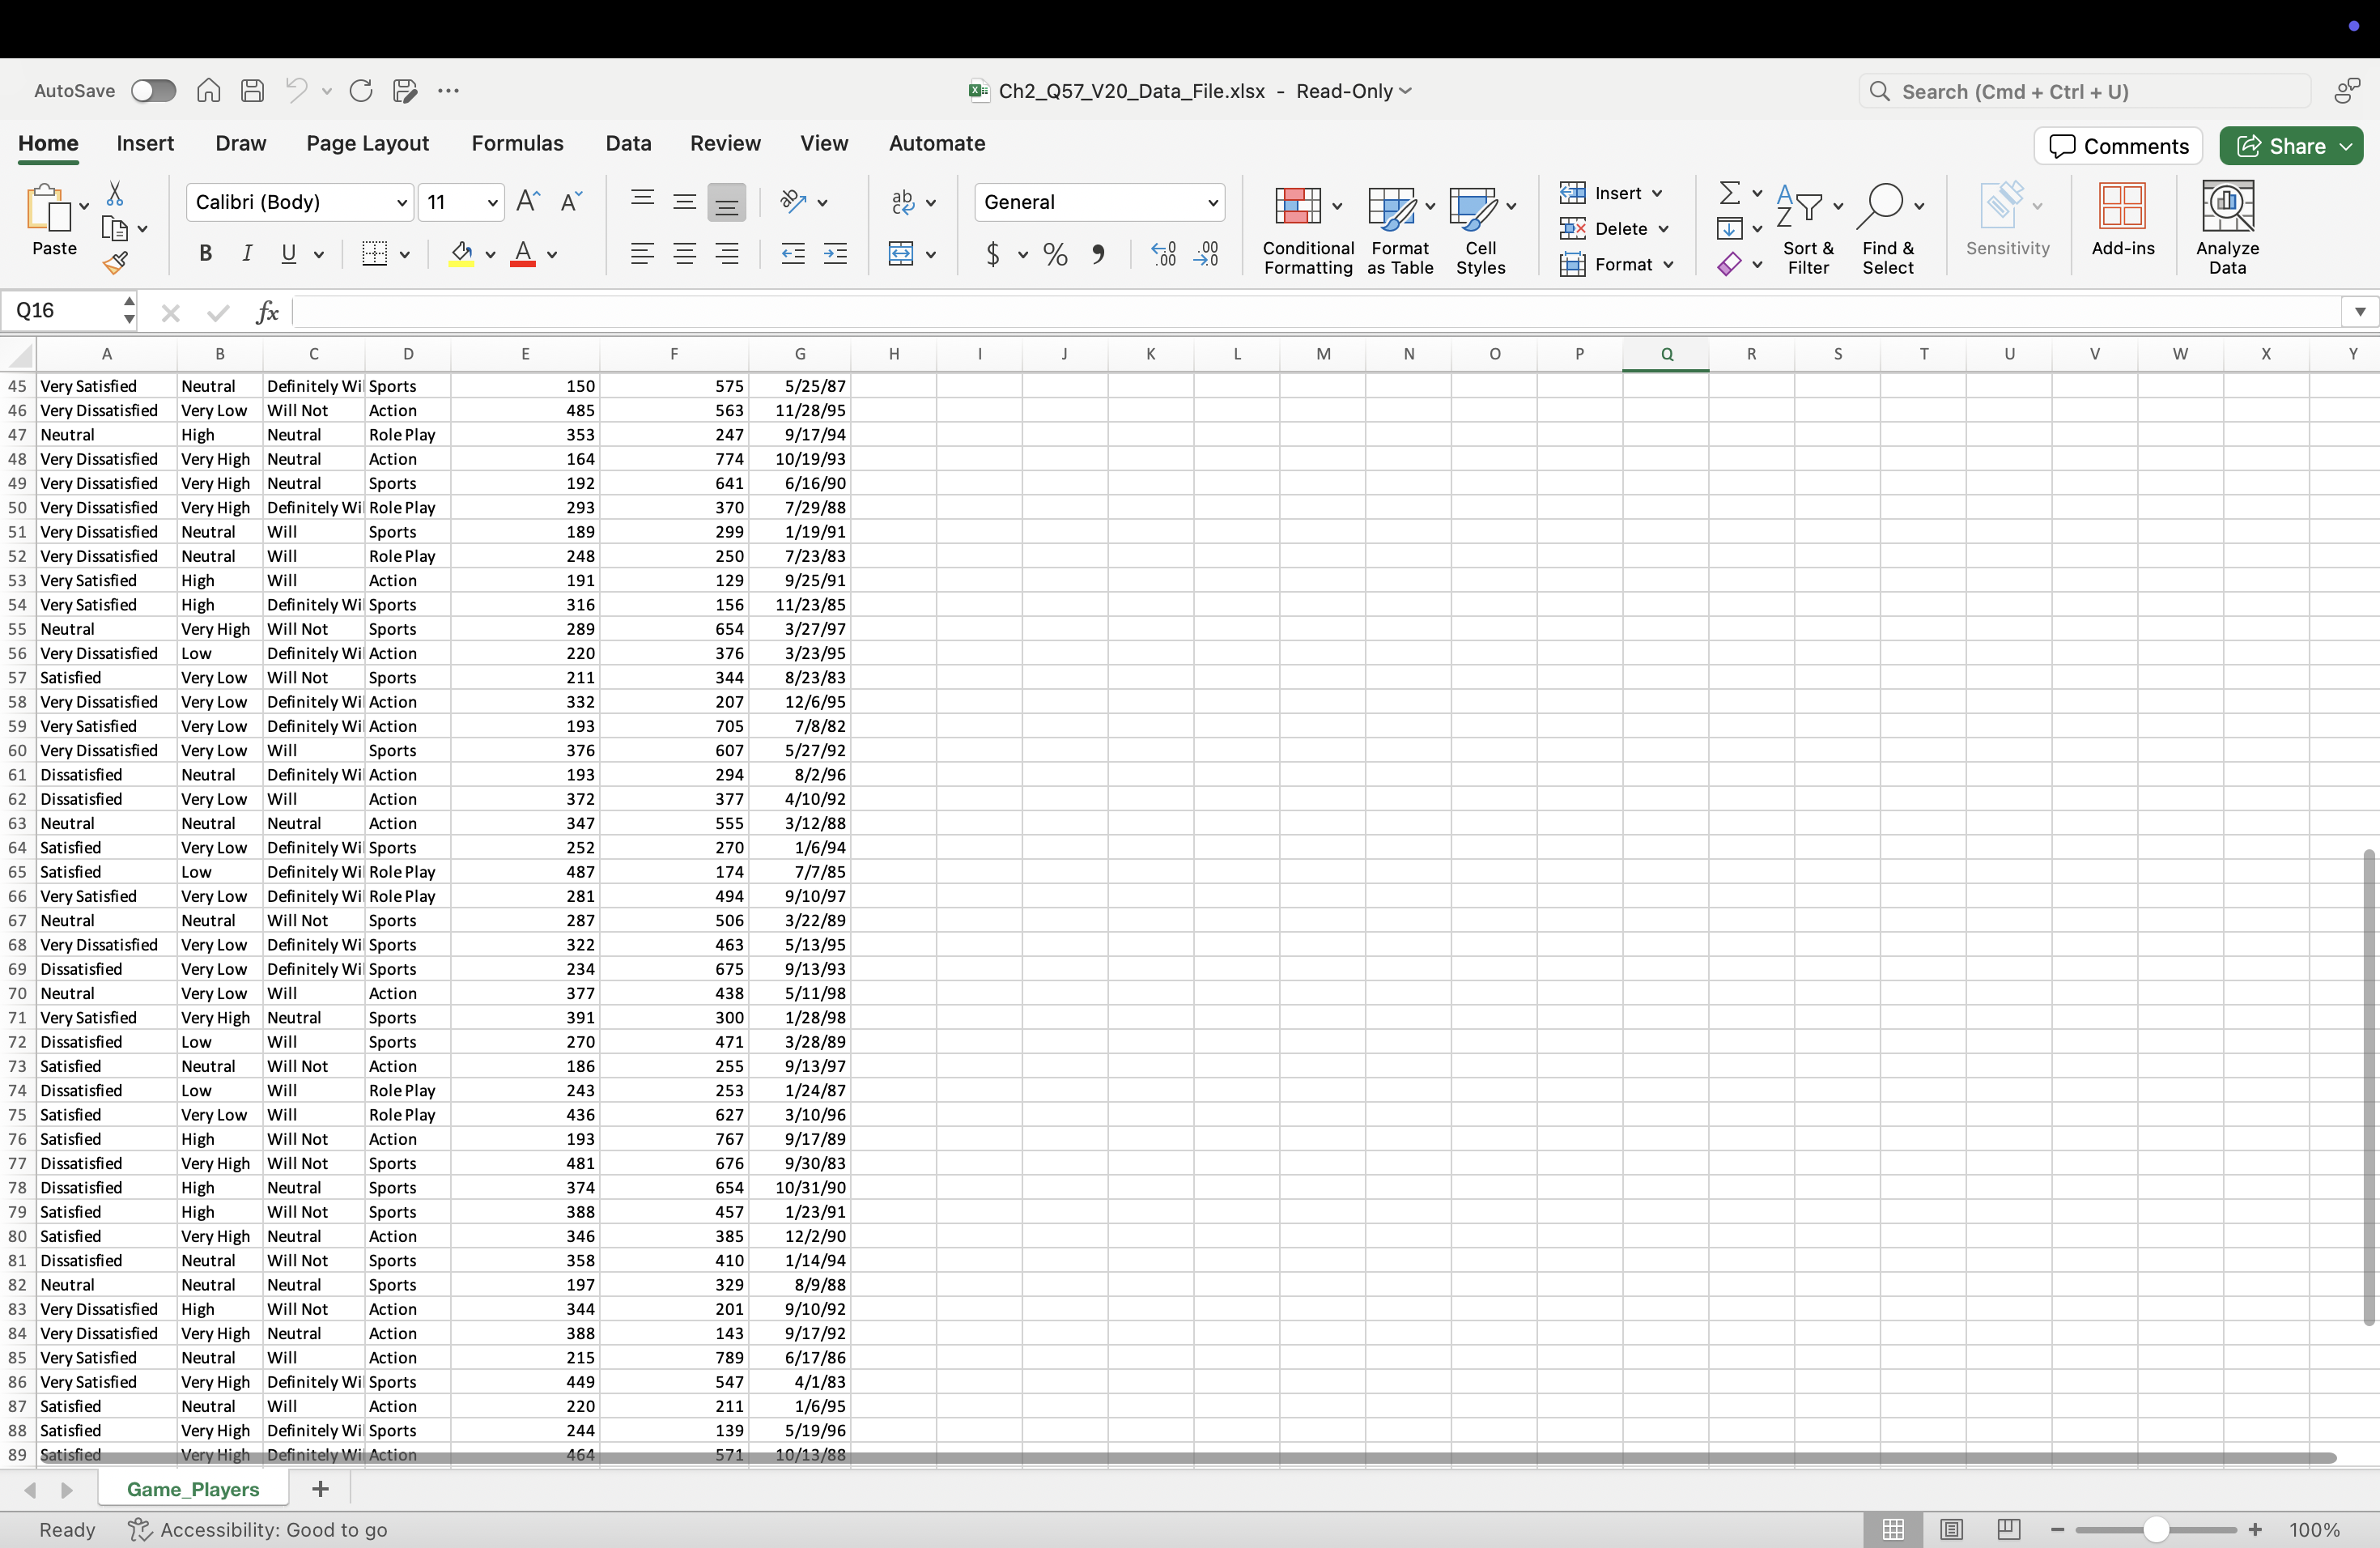Open the Formulas ribbon tab

coord(517,143)
